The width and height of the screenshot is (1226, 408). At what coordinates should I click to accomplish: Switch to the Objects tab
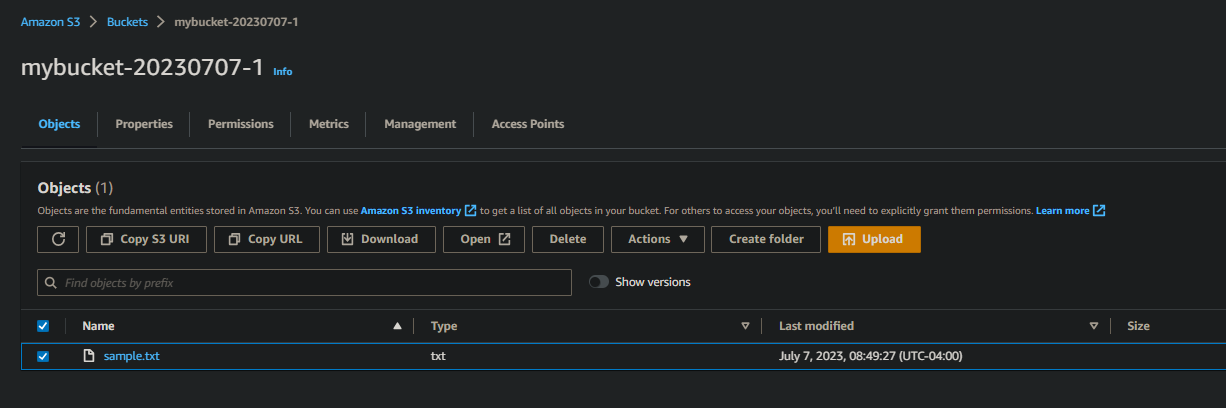point(59,124)
